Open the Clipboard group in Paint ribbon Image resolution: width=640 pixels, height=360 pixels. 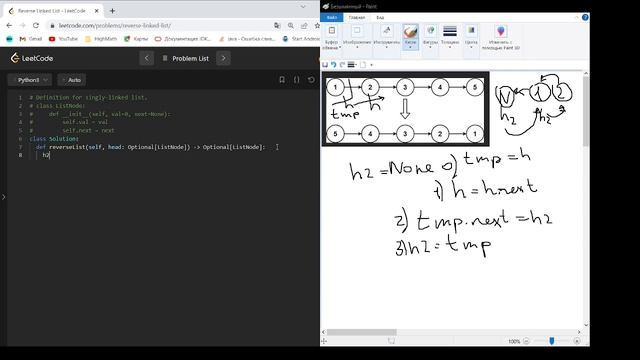(x=331, y=37)
